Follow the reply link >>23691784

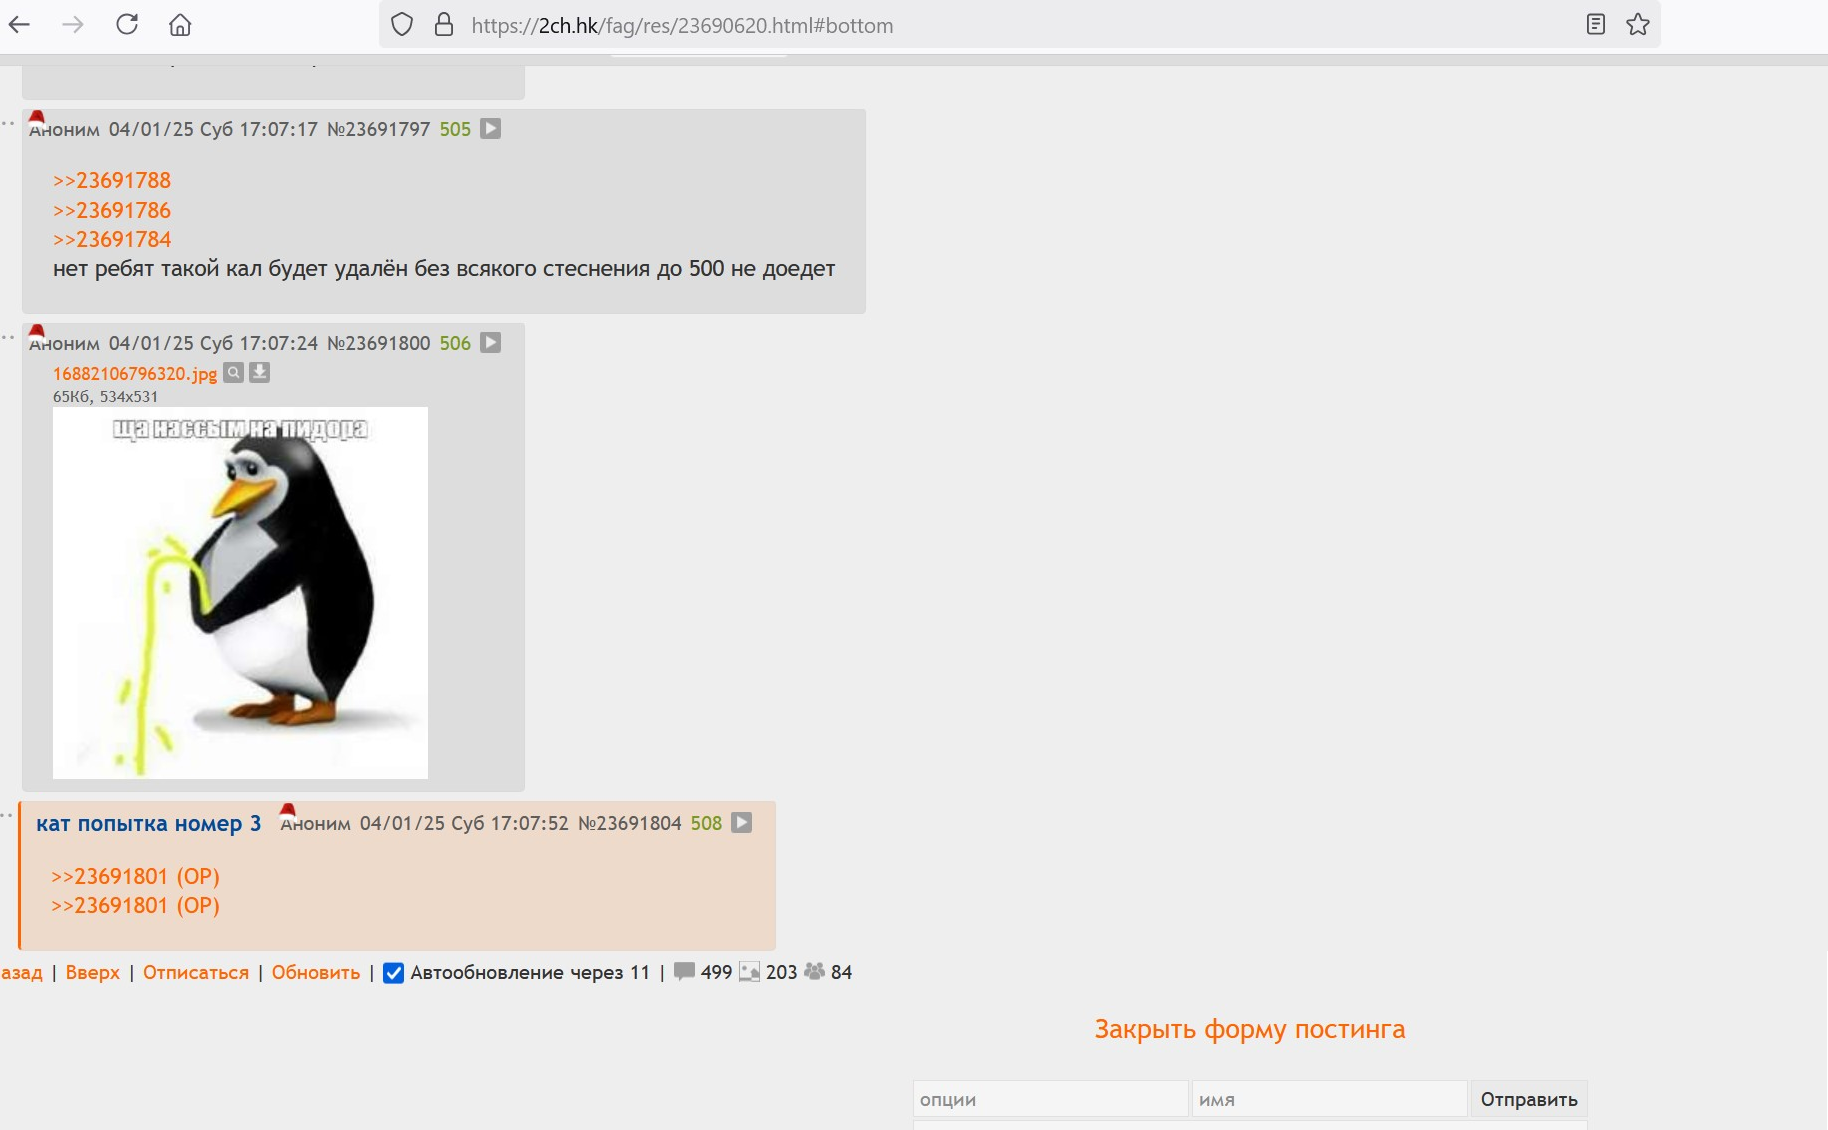(x=112, y=240)
